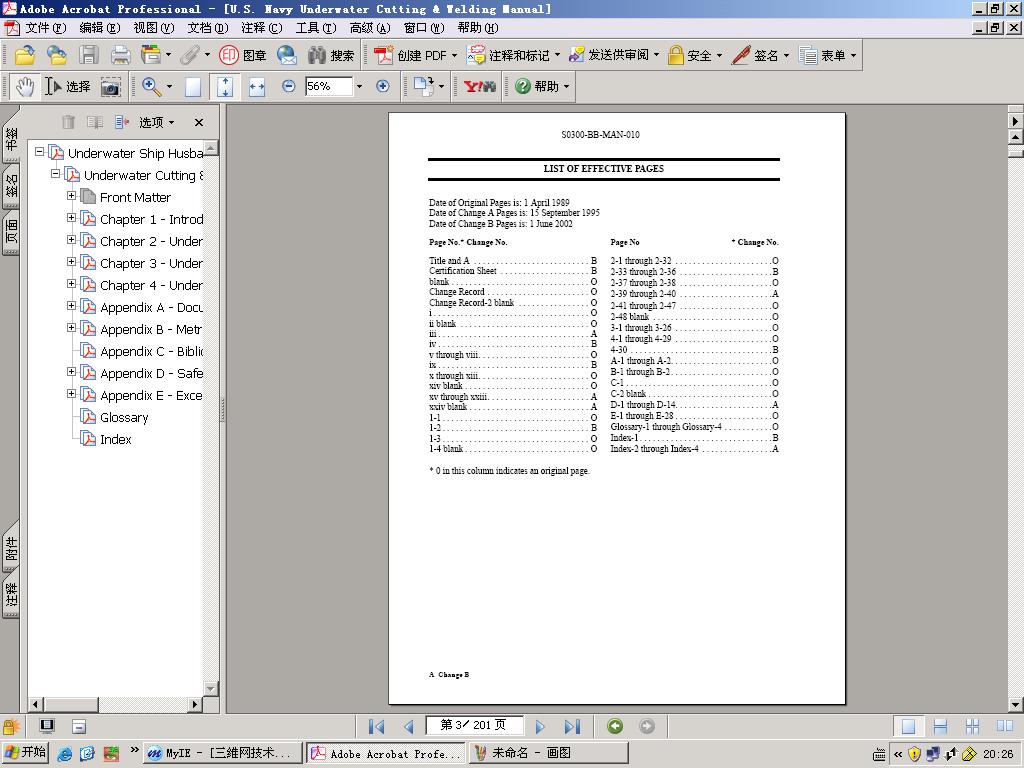This screenshot has height=768, width=1024.
Task: Click the binoculars Search button
Action: pos(331,56)
